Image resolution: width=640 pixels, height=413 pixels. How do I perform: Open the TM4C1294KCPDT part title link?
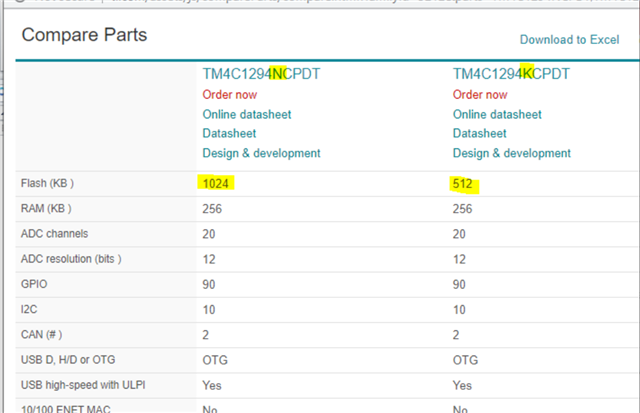point(511,74)
